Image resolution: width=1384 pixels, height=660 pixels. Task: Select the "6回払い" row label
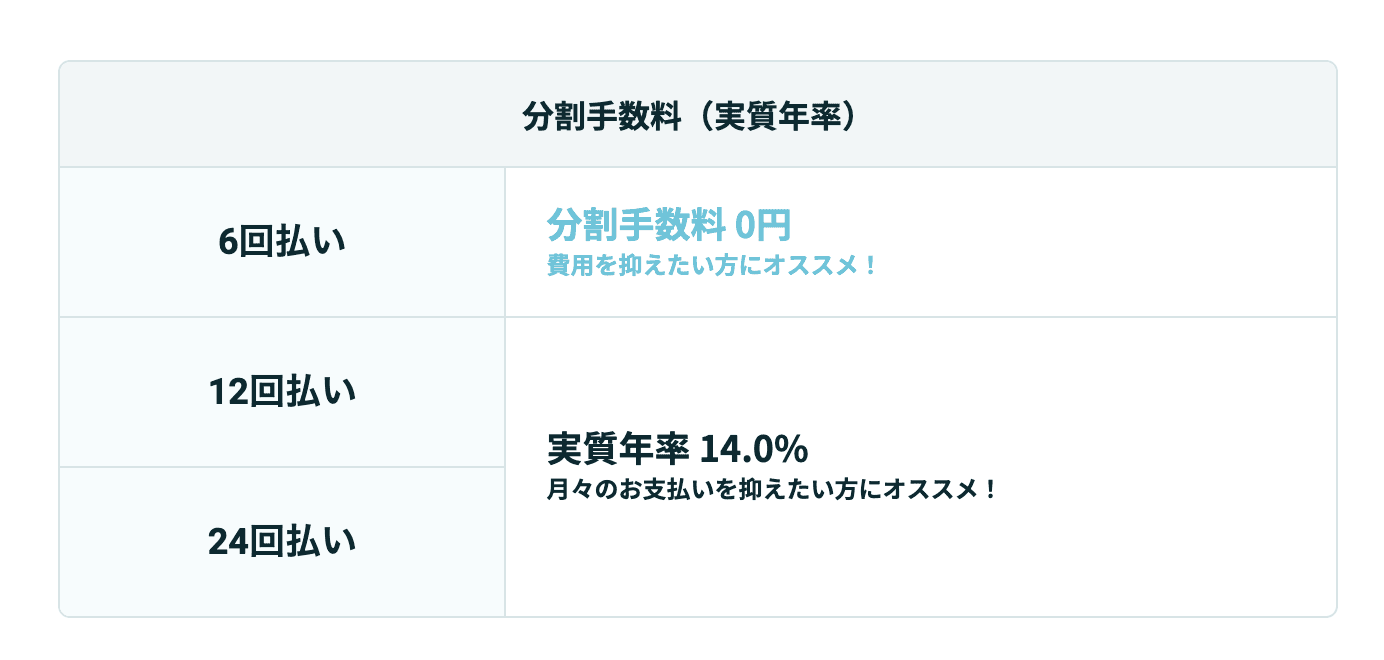[x=282, y=242]
